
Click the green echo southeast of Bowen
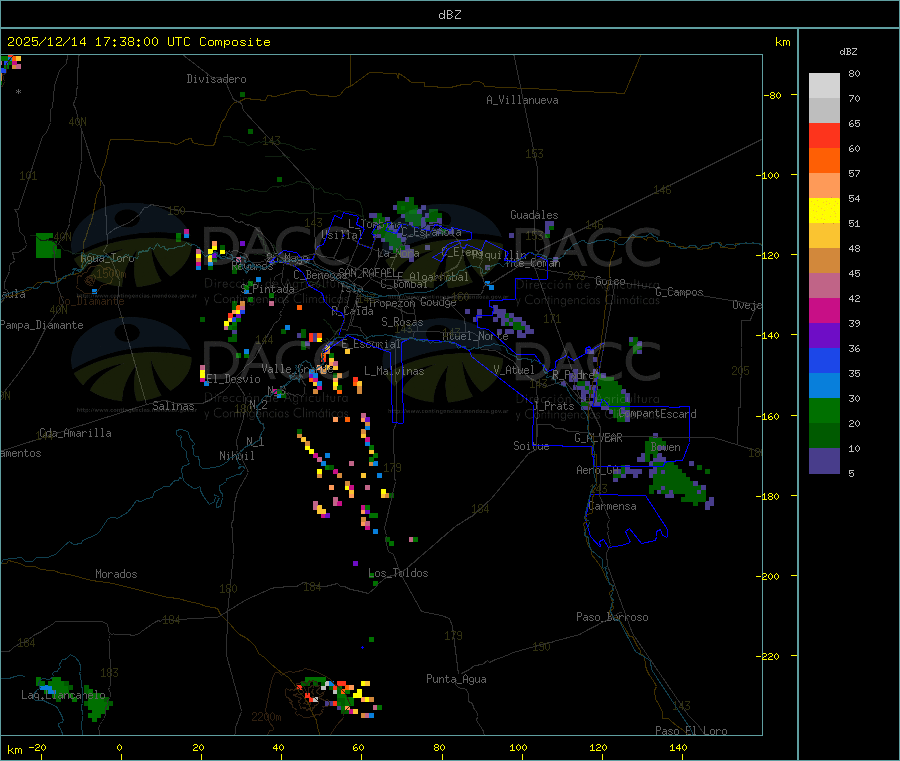pos(680,483)
